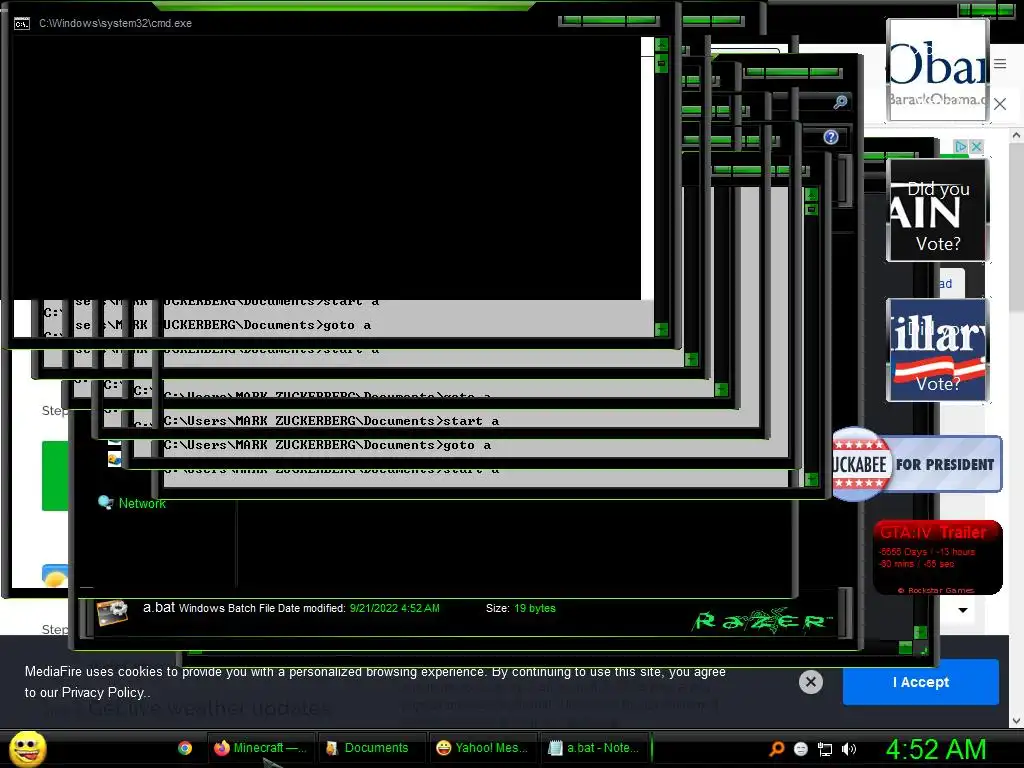Click front cmd window scroll down arrow
The image size is (1024, 768).
click(662, 329)
